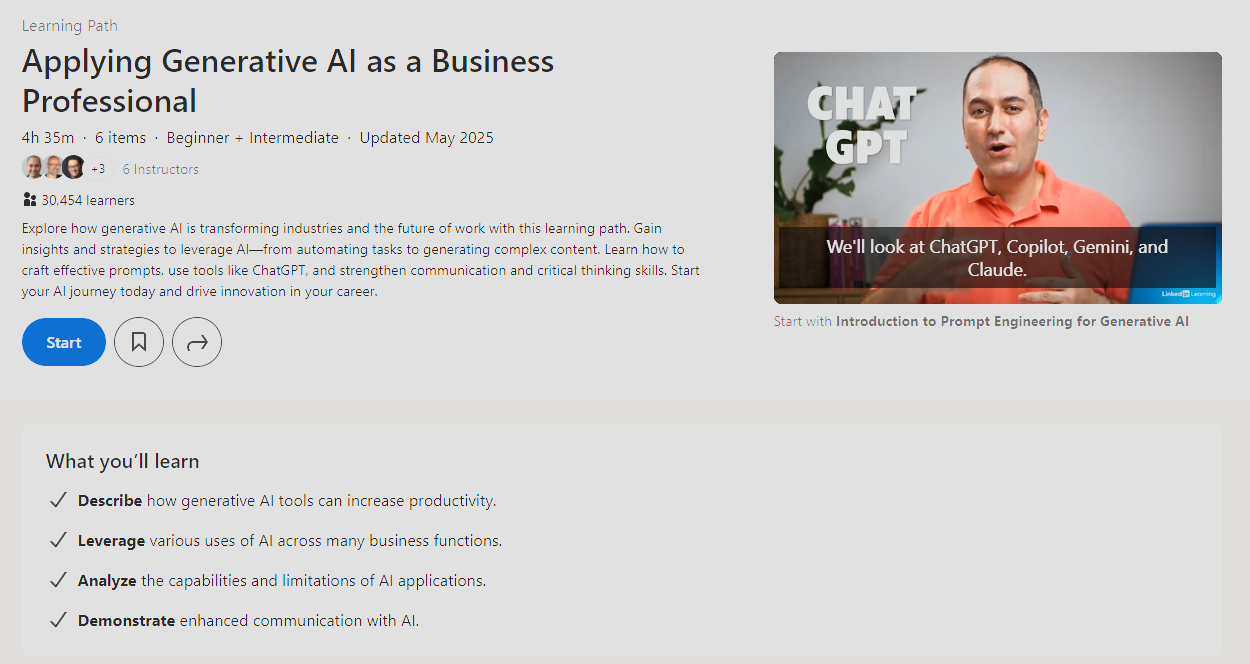Click the 4h 35m duration text
Viewport: 1250px width, 664px height.
[48, 138]
